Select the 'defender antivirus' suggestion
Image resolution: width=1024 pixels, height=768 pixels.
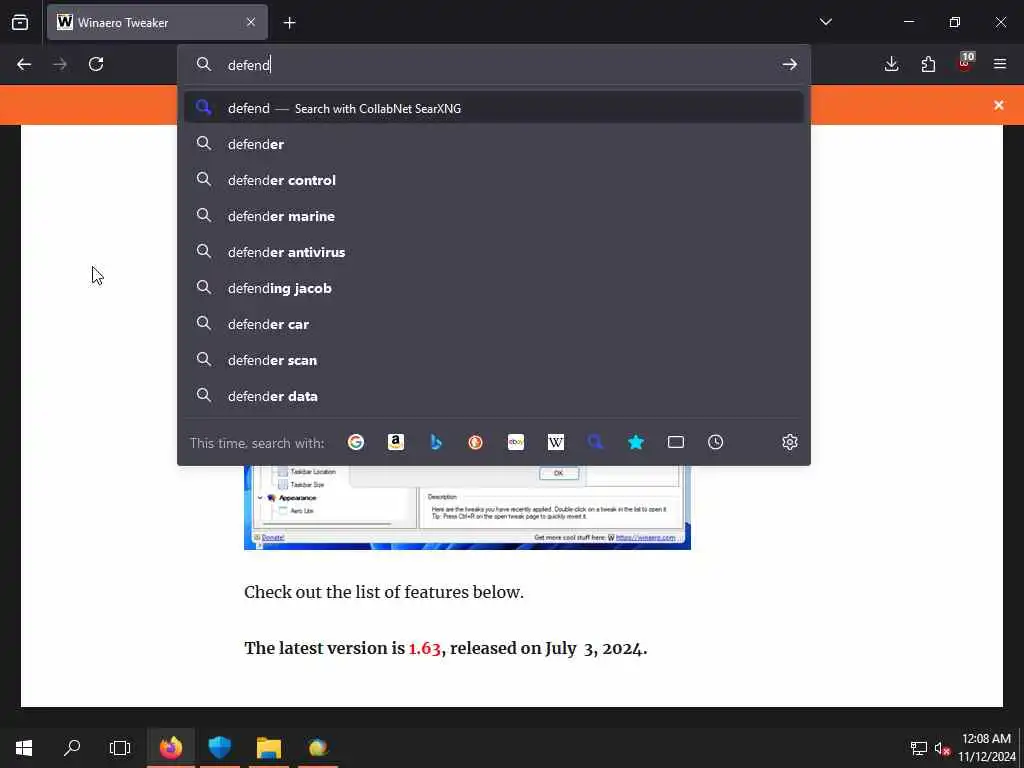coord(494,251)
